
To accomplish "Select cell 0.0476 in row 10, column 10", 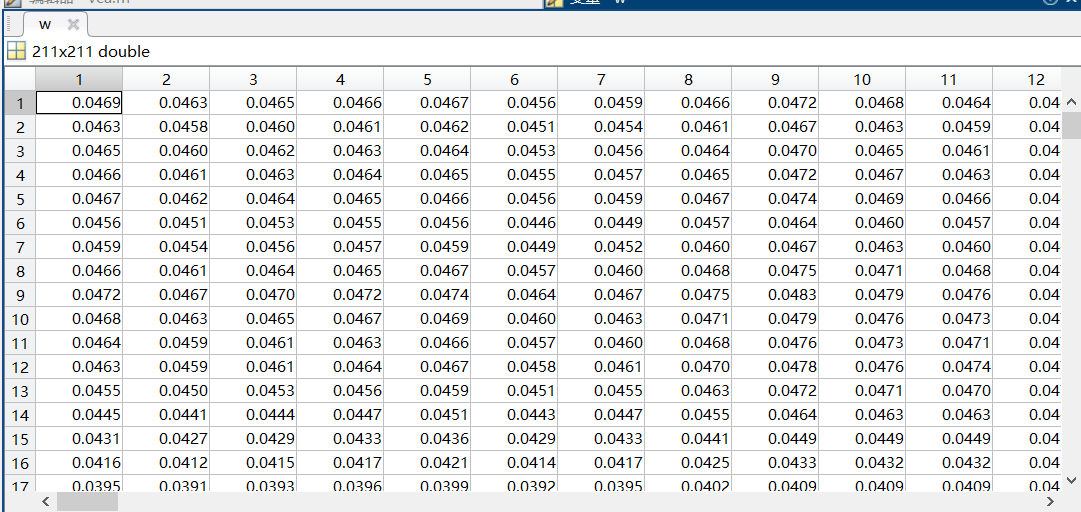I will point(862,319).
